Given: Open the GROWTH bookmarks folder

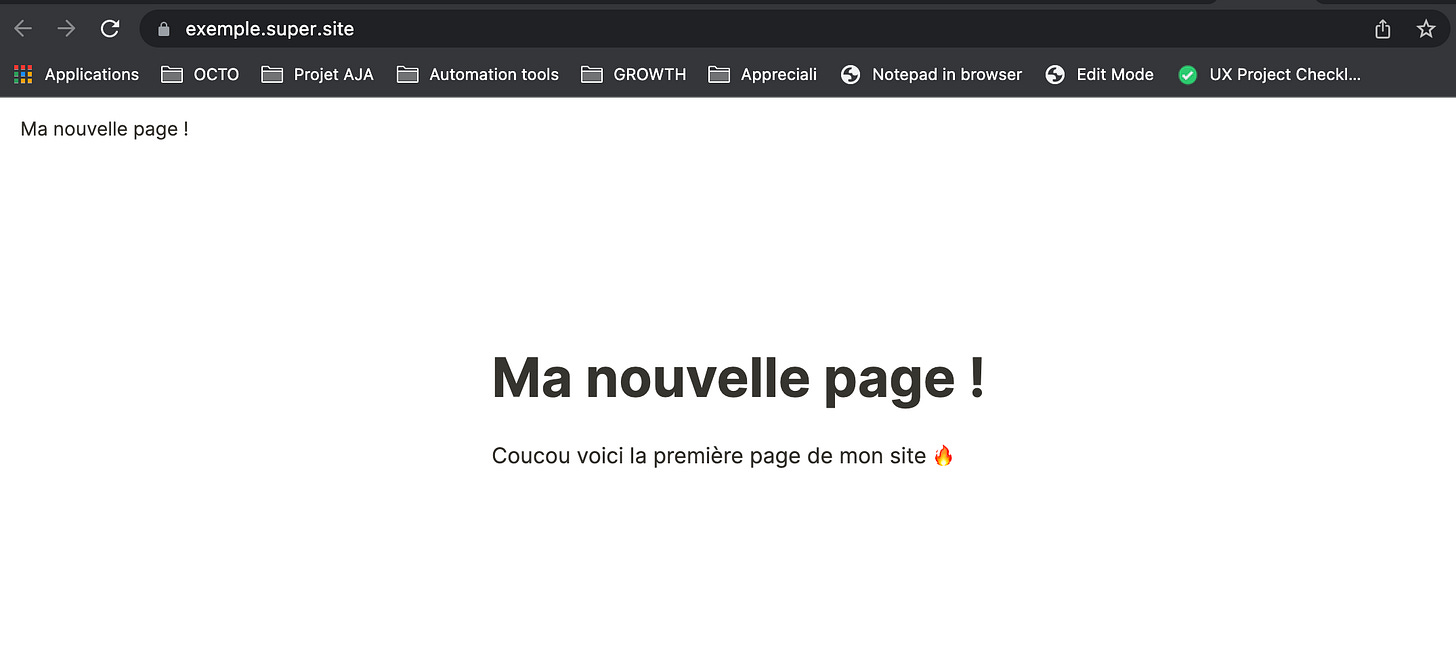Looking at the screenshot, I should [633, 74].
